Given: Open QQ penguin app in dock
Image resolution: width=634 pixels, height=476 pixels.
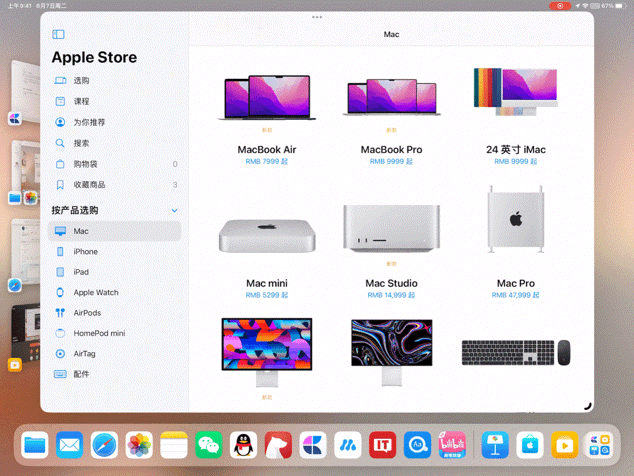Looking at the screenshot, I should point(243,445).
